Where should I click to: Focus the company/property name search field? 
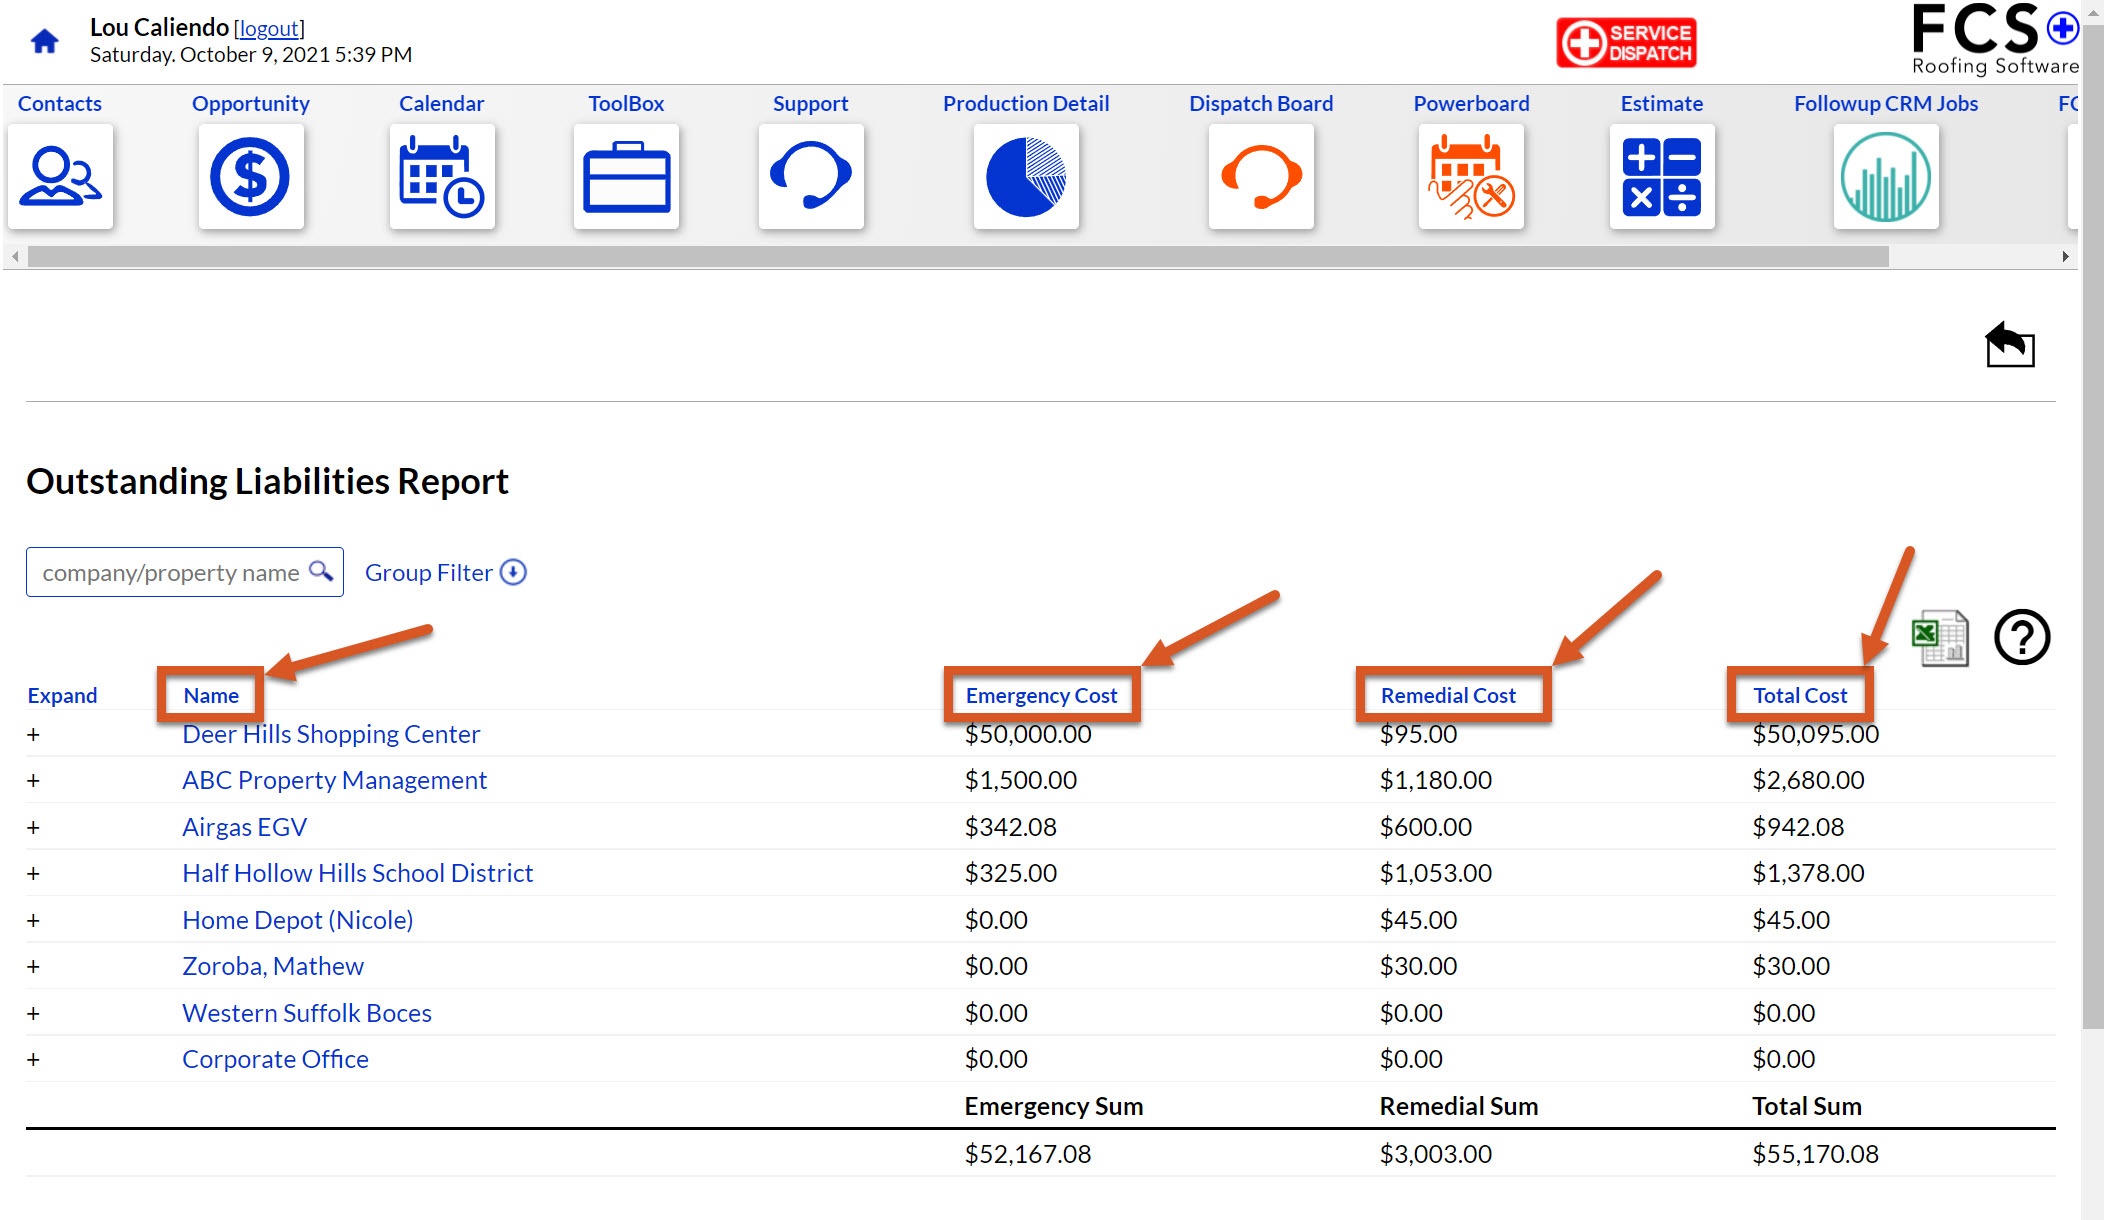tap(185, 572)
